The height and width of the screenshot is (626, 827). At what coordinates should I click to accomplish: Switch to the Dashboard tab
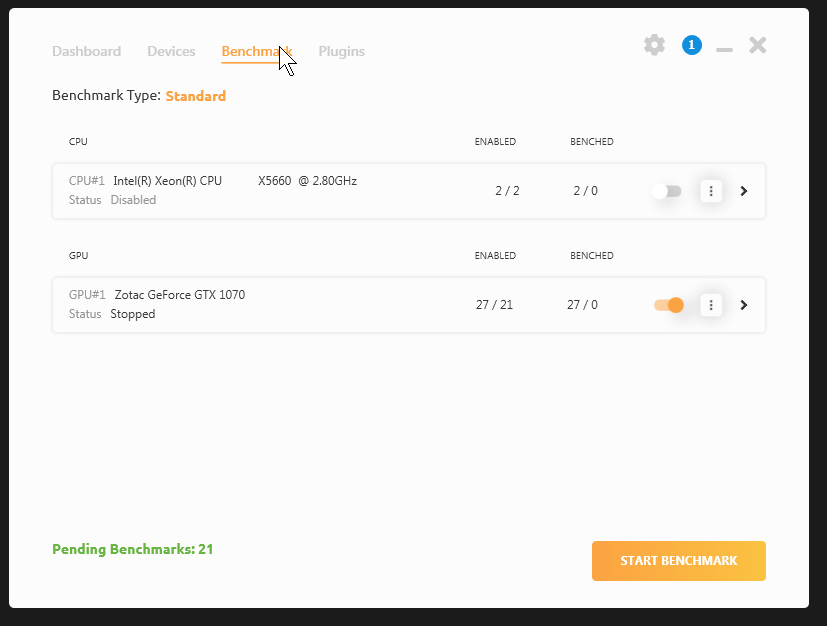[86, 51]
